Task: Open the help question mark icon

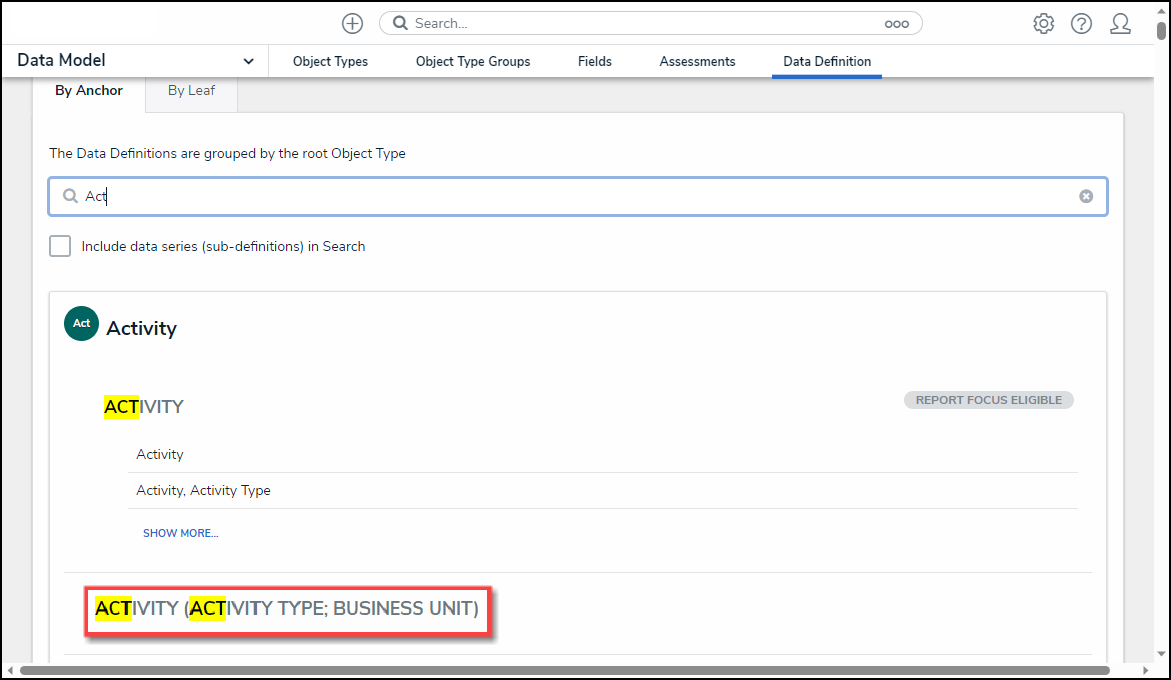Action: pyautogui.click(x=1081, y=23)
